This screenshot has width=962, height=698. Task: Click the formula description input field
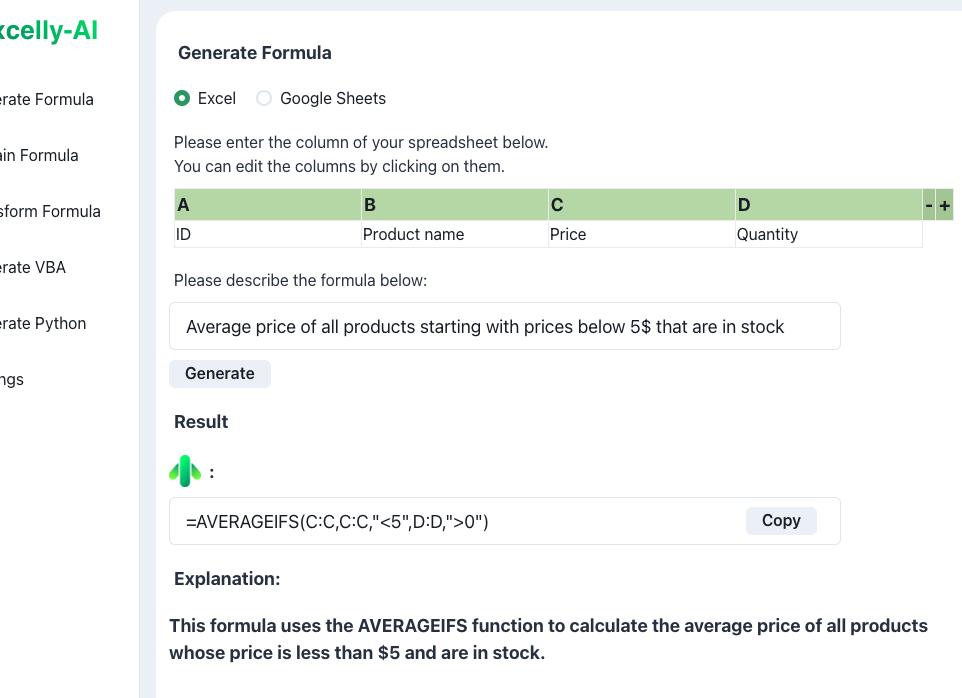coord(504,327)
